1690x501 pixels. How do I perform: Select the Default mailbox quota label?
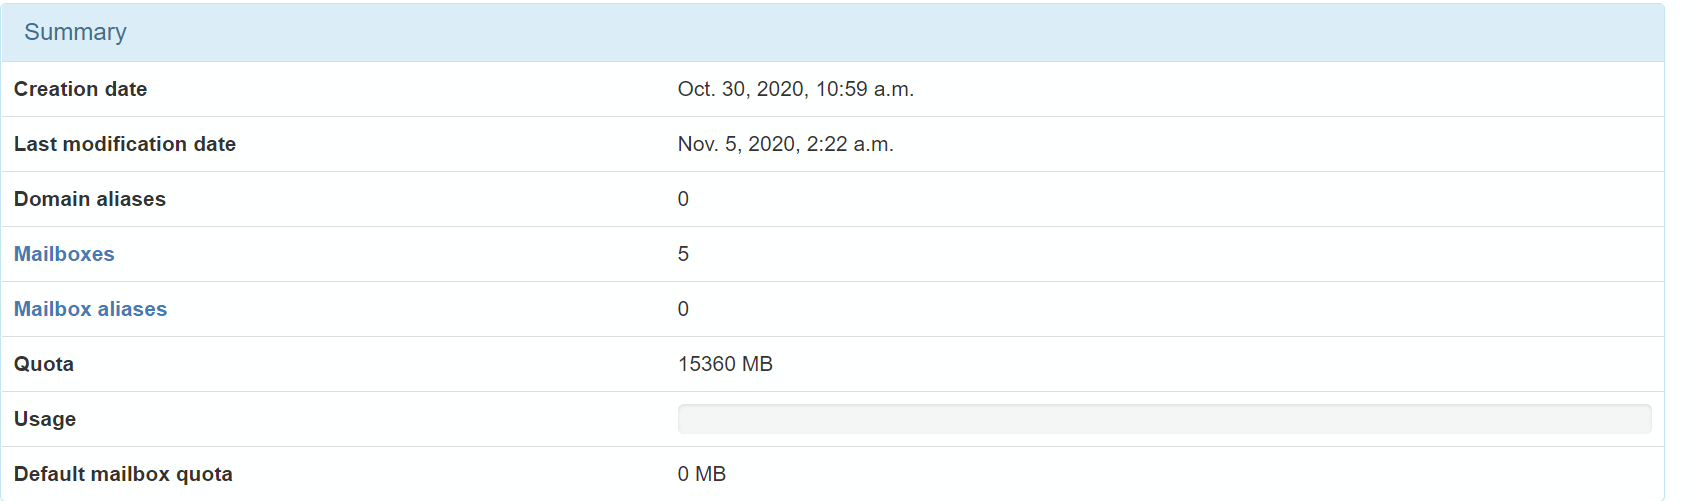click(123, 474)
